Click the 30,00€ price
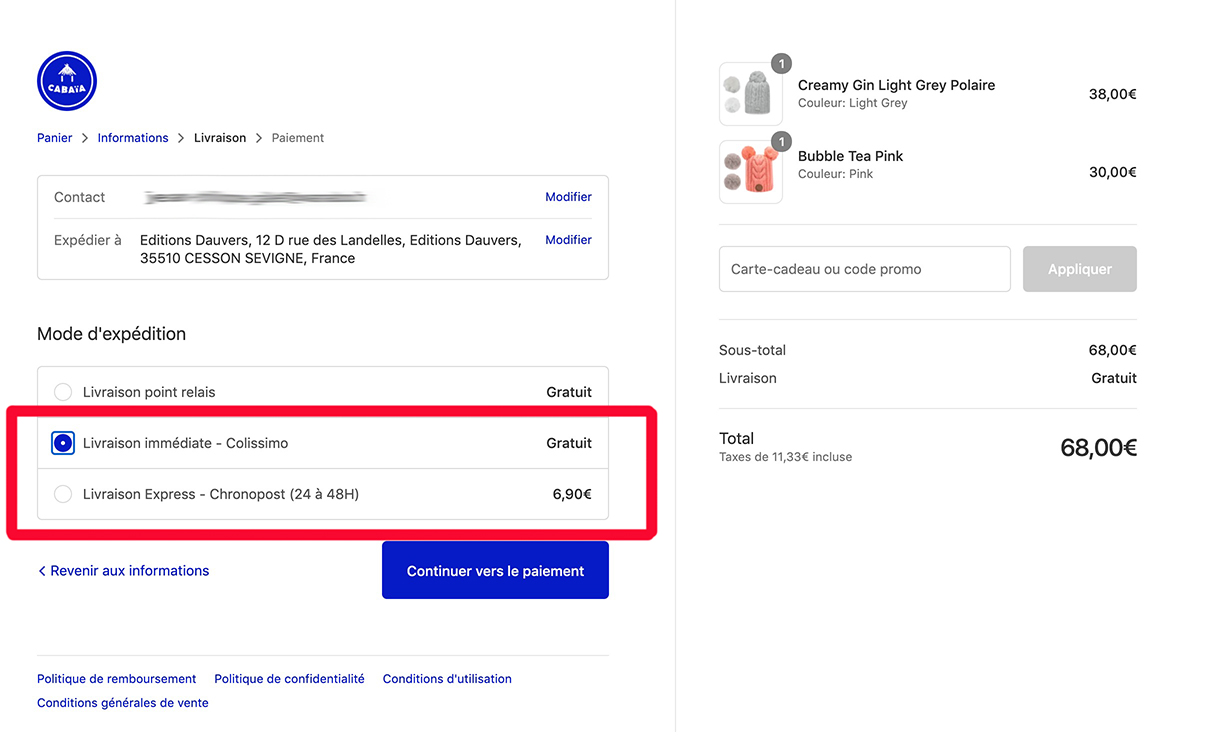The width and height of the screenshot is (1210, 742). [x=1113, y=172]
